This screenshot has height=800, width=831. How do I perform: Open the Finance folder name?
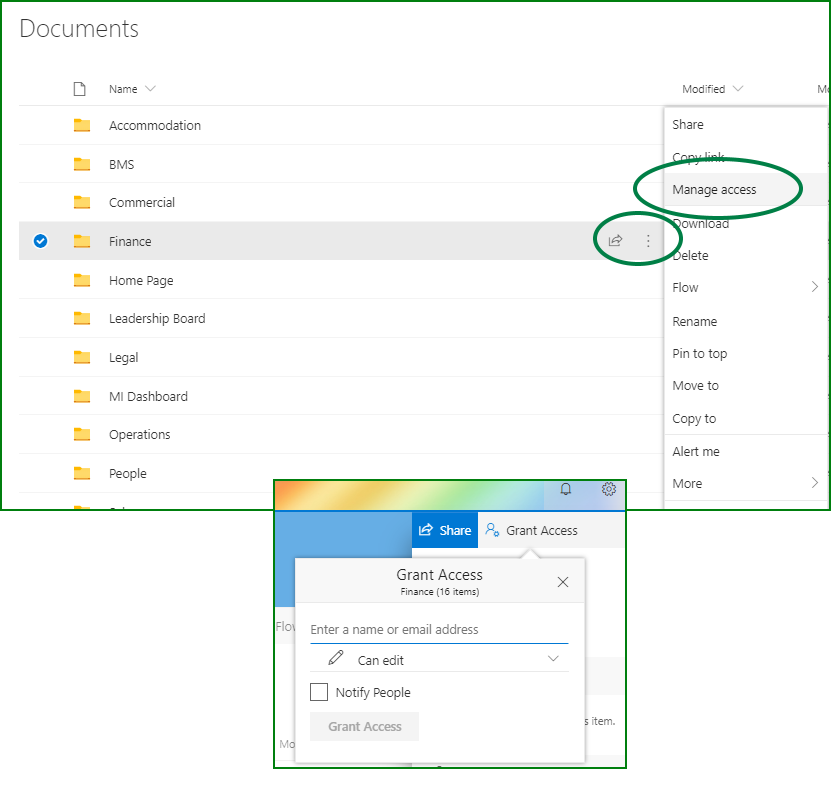[130, 242]
